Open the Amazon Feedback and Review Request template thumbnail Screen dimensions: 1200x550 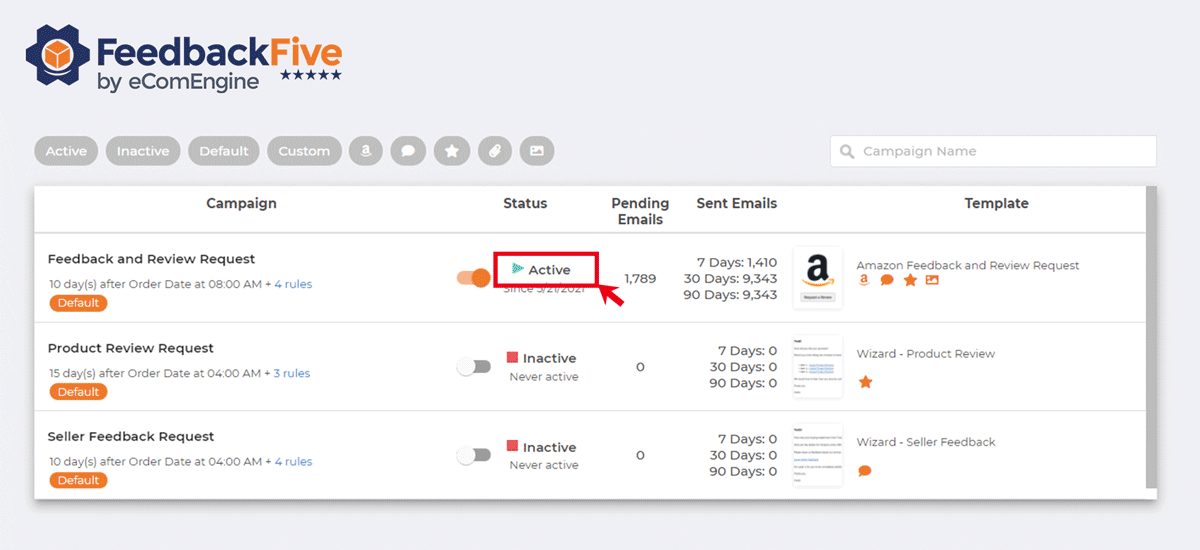tap(817, 278)
